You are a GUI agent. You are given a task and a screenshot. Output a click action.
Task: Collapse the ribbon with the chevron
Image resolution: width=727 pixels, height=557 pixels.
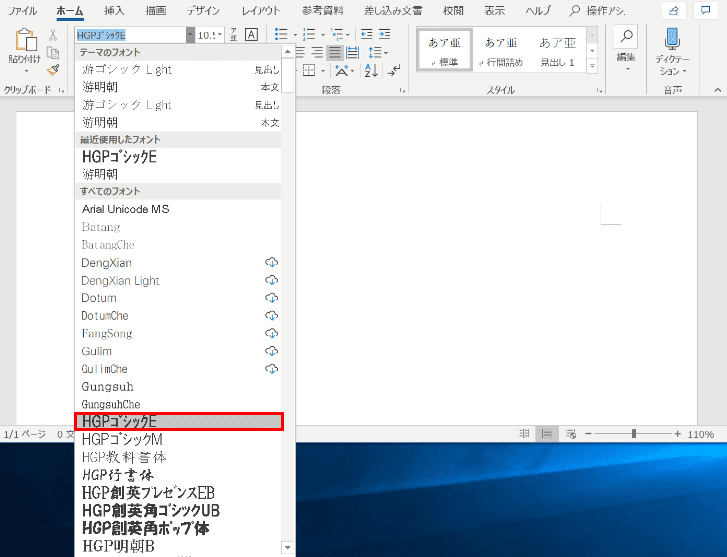717,90
